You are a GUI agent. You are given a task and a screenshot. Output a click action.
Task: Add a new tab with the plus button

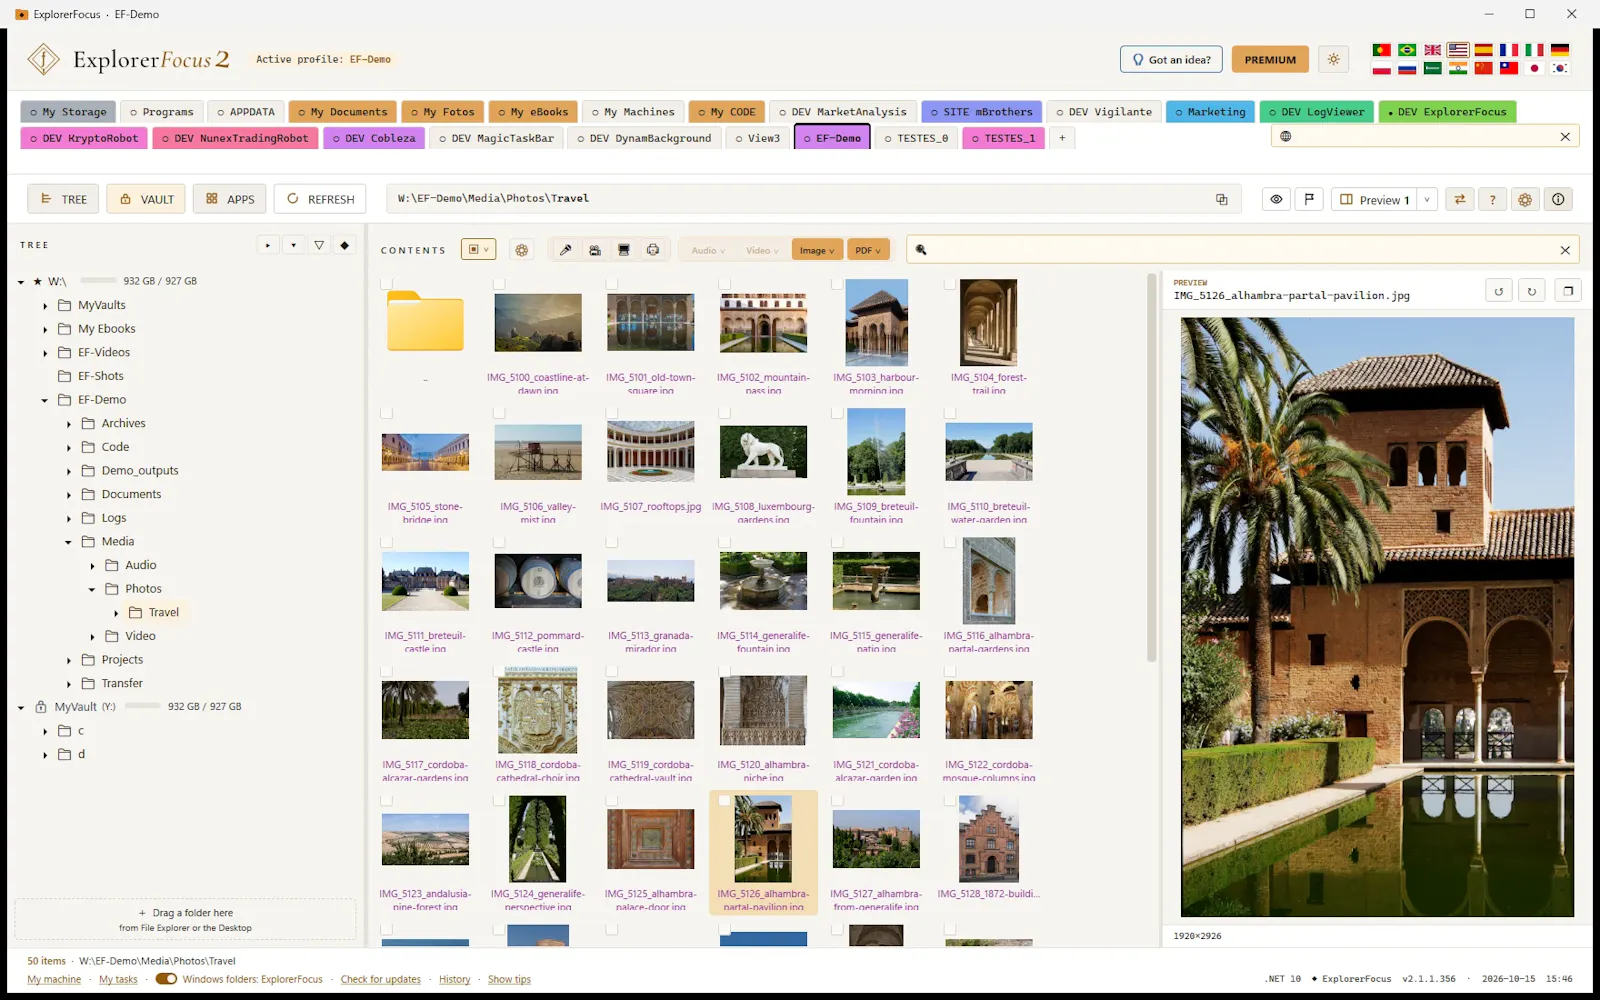1062,138
